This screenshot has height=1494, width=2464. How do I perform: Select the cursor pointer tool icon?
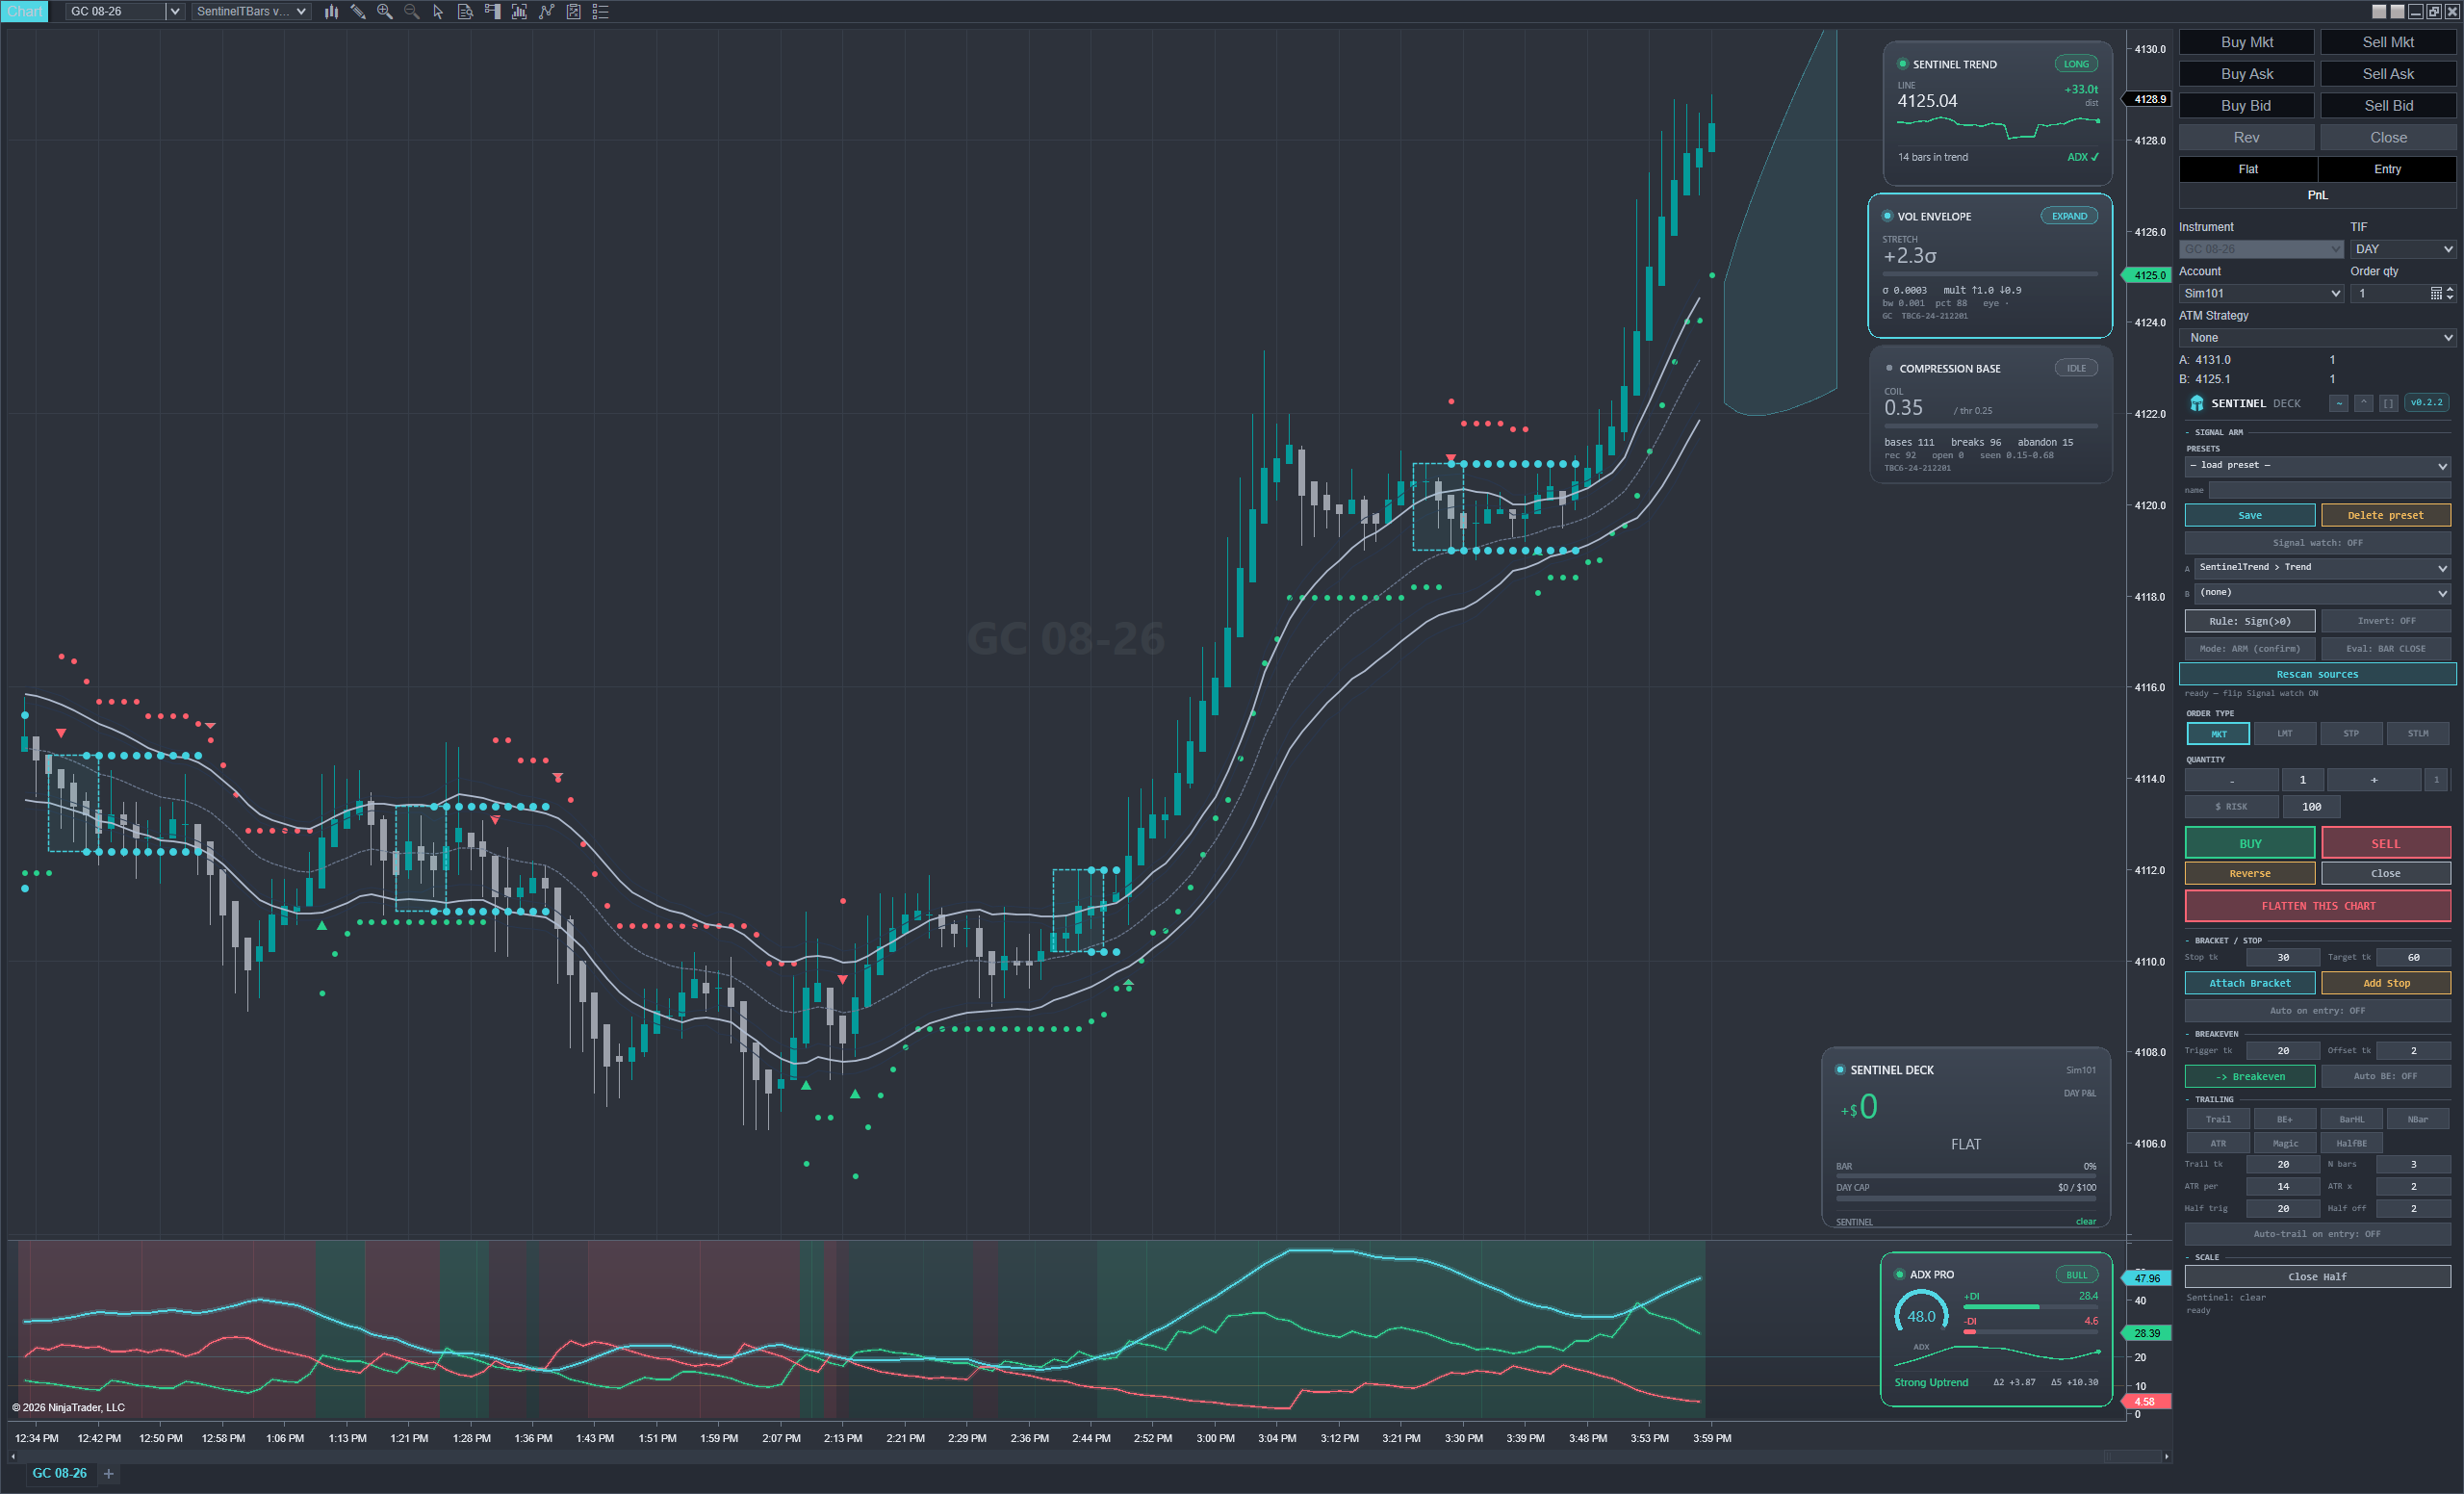point(438,12)
